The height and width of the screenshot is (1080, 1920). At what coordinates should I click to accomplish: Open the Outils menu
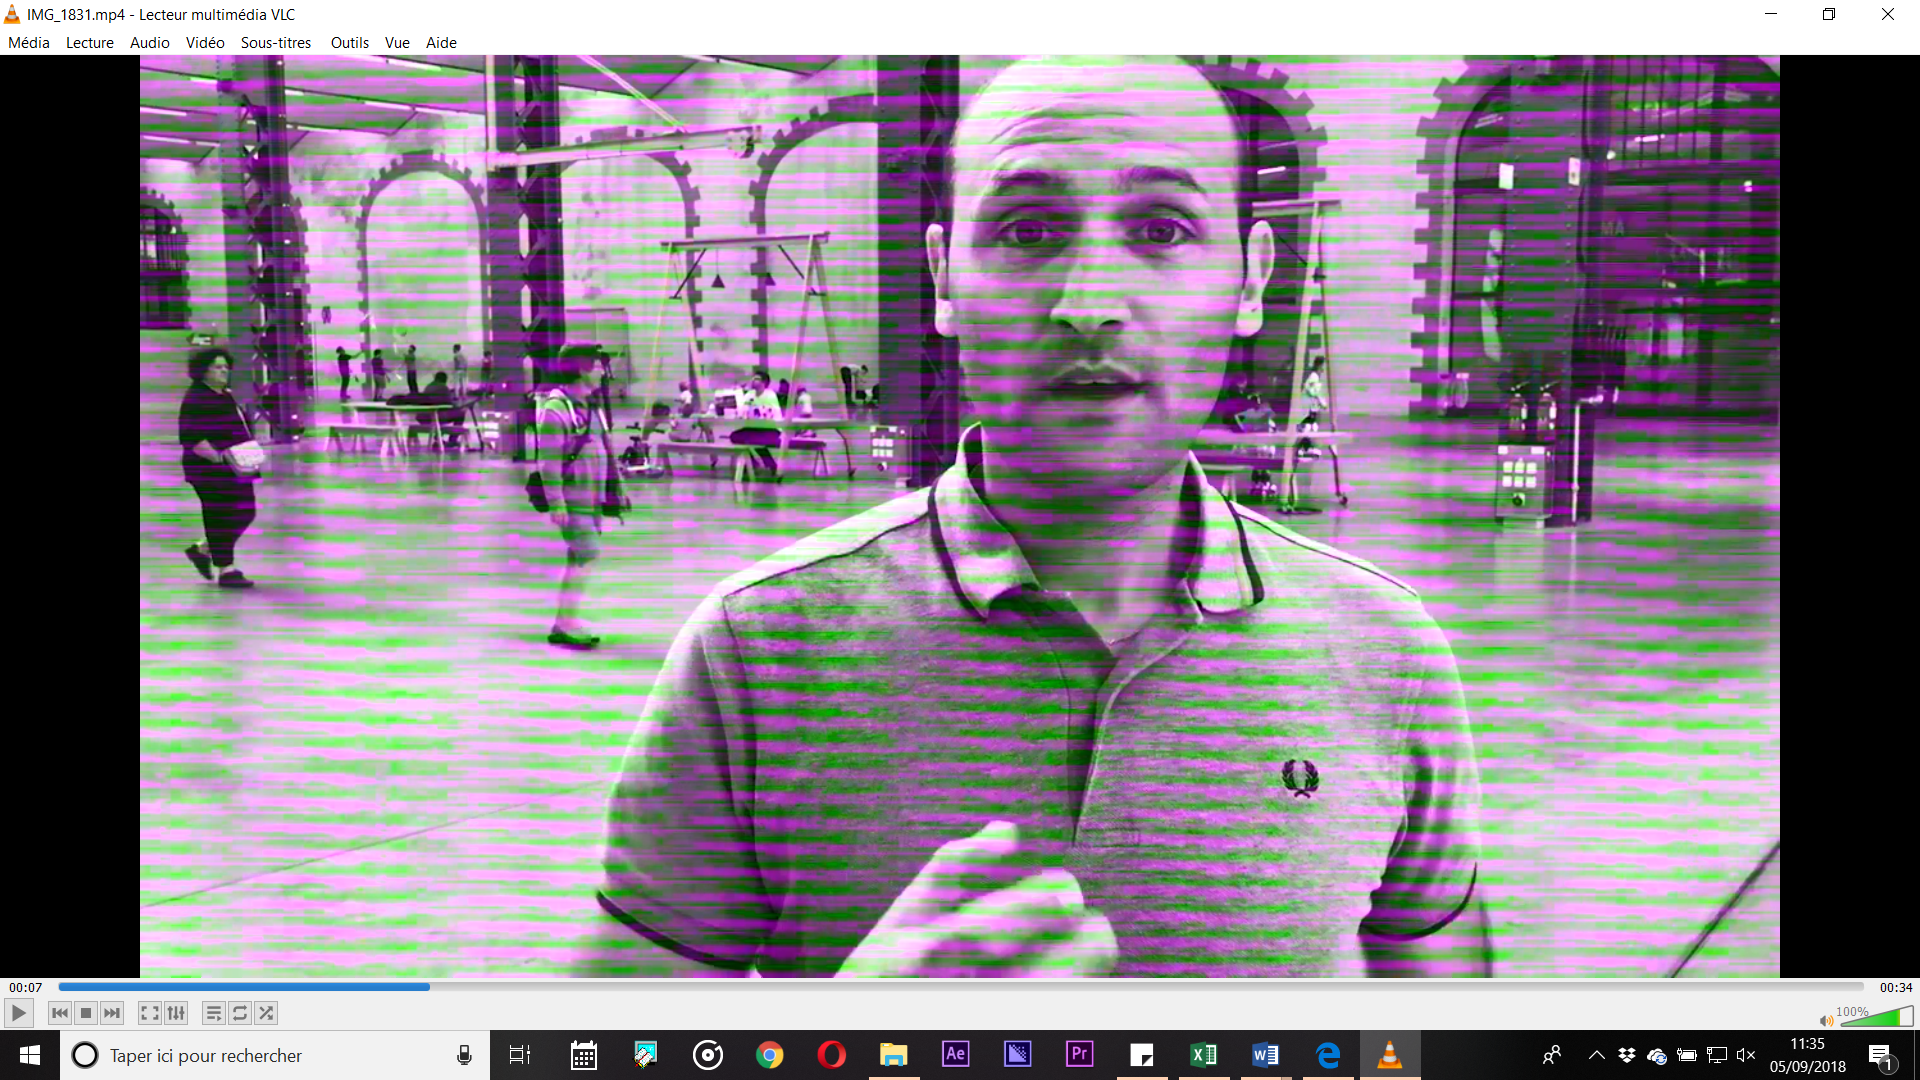point(350,42)
